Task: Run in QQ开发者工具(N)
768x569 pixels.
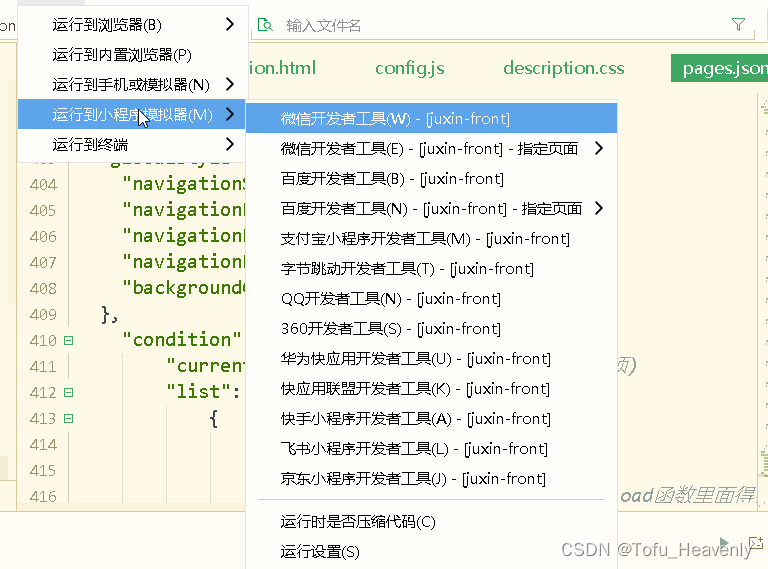Action: tap(431, 299)
